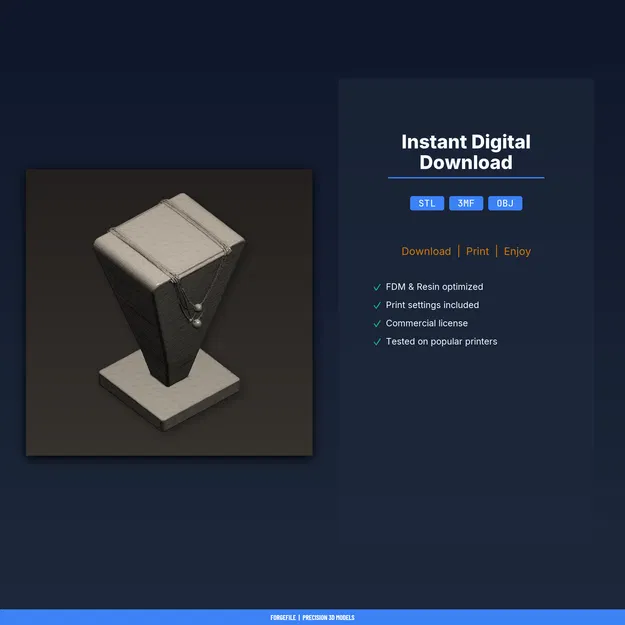Image resolution: width=625 pixels, height=625 pixels.
Task: Click the 'FORGEFILE' footer brand text
Action: [283, 617]
